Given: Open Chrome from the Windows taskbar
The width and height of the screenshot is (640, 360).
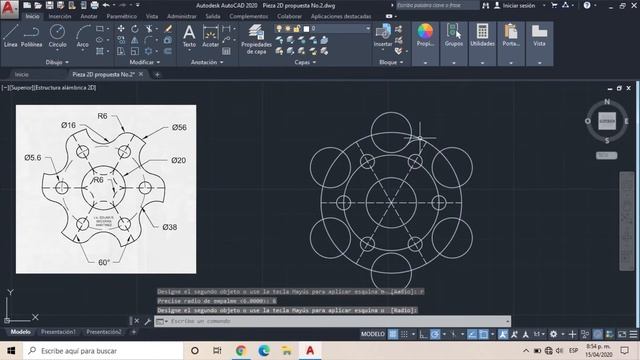Looking at the screenshot, I should pos(241,351).
